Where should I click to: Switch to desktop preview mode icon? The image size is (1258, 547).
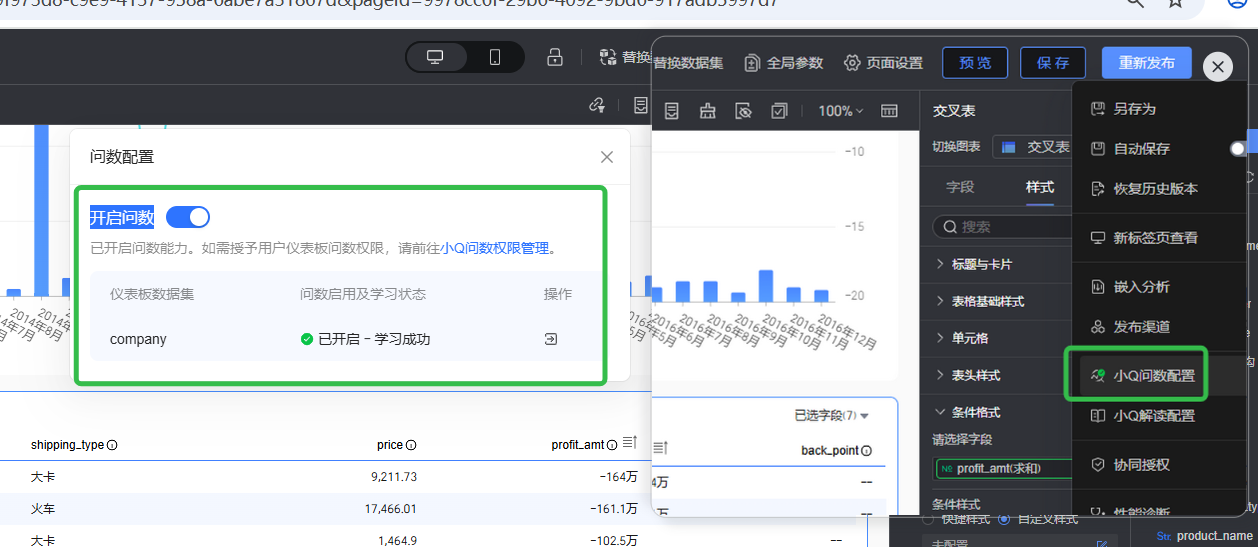click(435, 57)
